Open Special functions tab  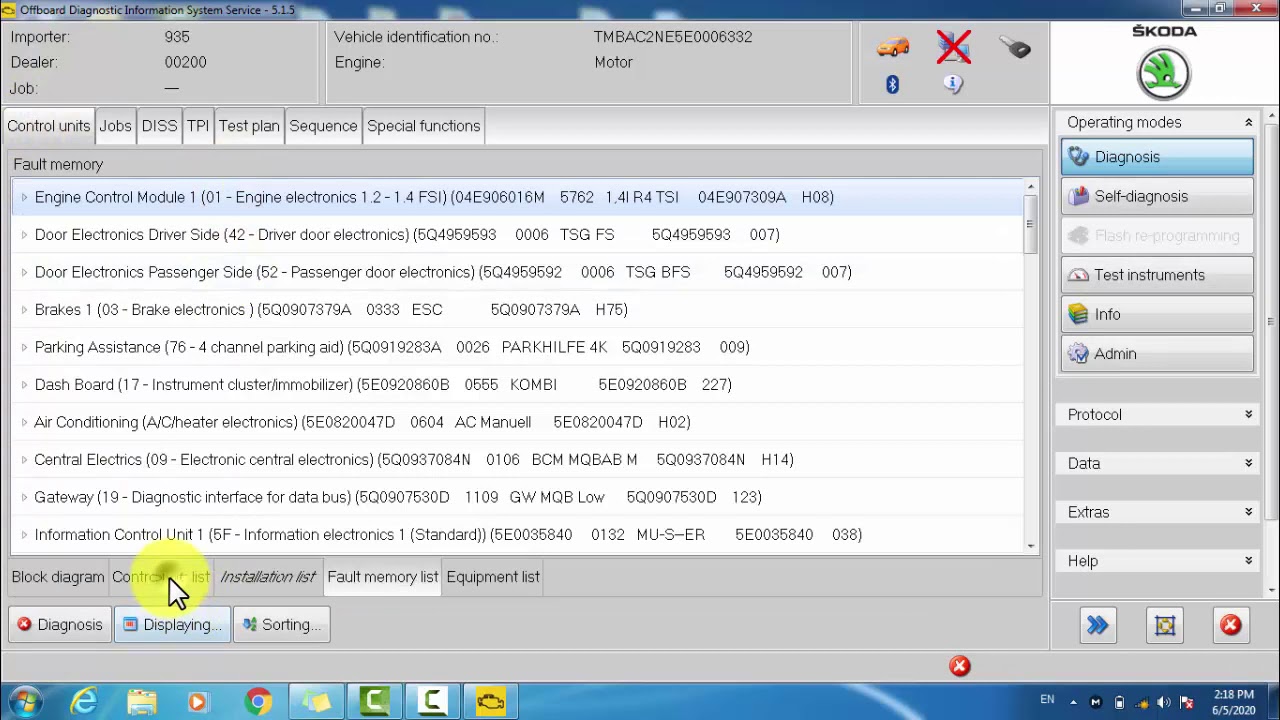424,126
